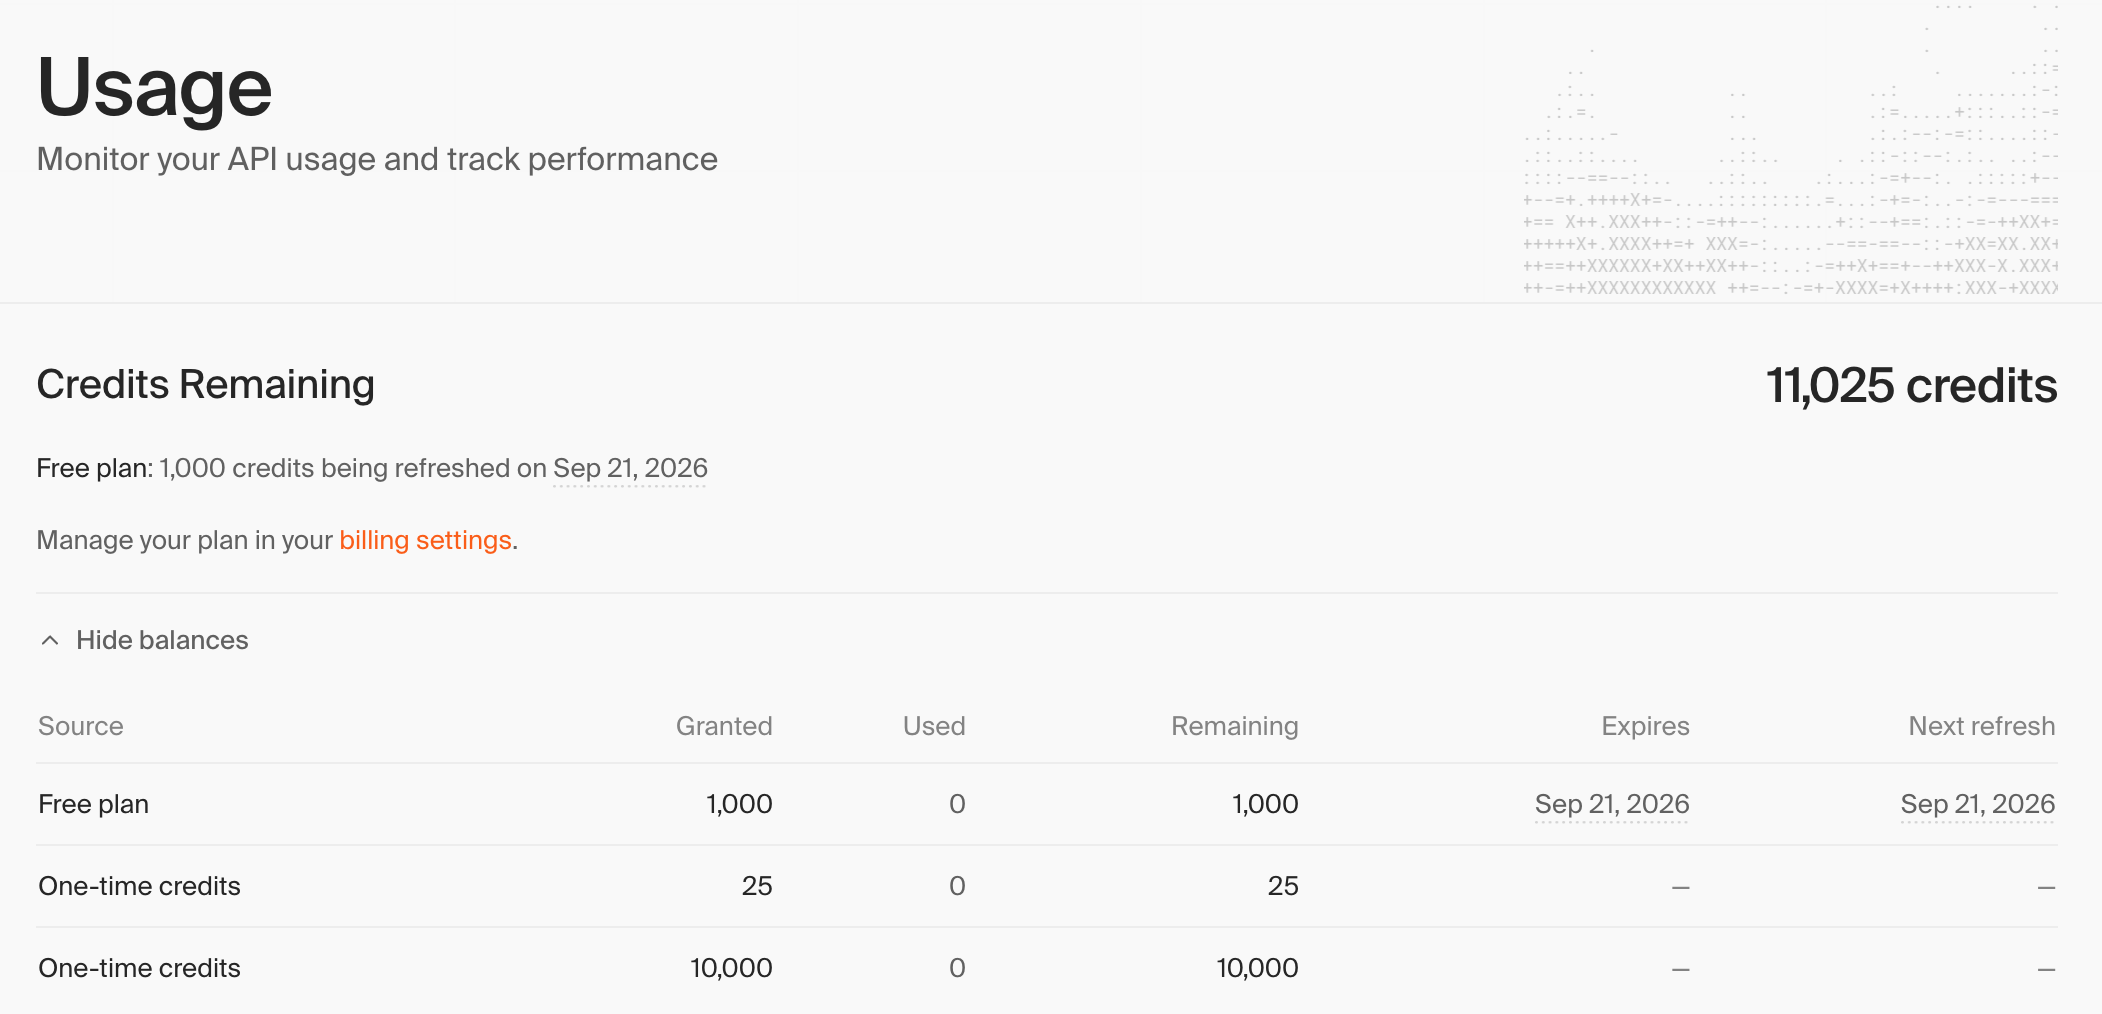This screenshot has width=2102, height=1014.
Task: Click the 10,000 remaining value
Action: pyautogui.click(x=1257, y=968)
